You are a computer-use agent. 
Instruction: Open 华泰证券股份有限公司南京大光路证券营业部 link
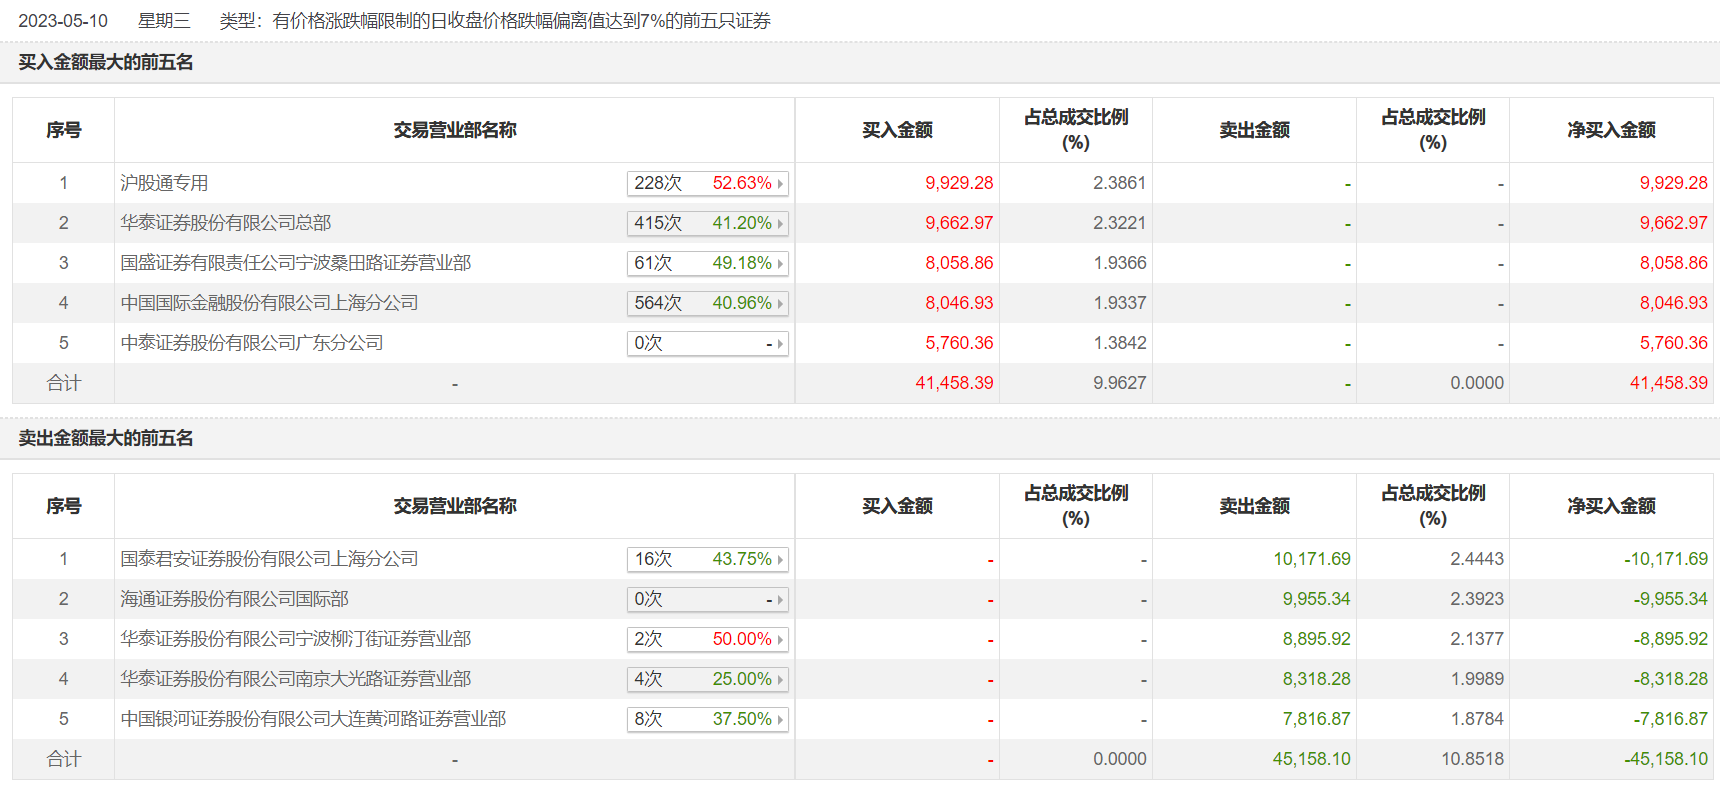click(296, 679)
